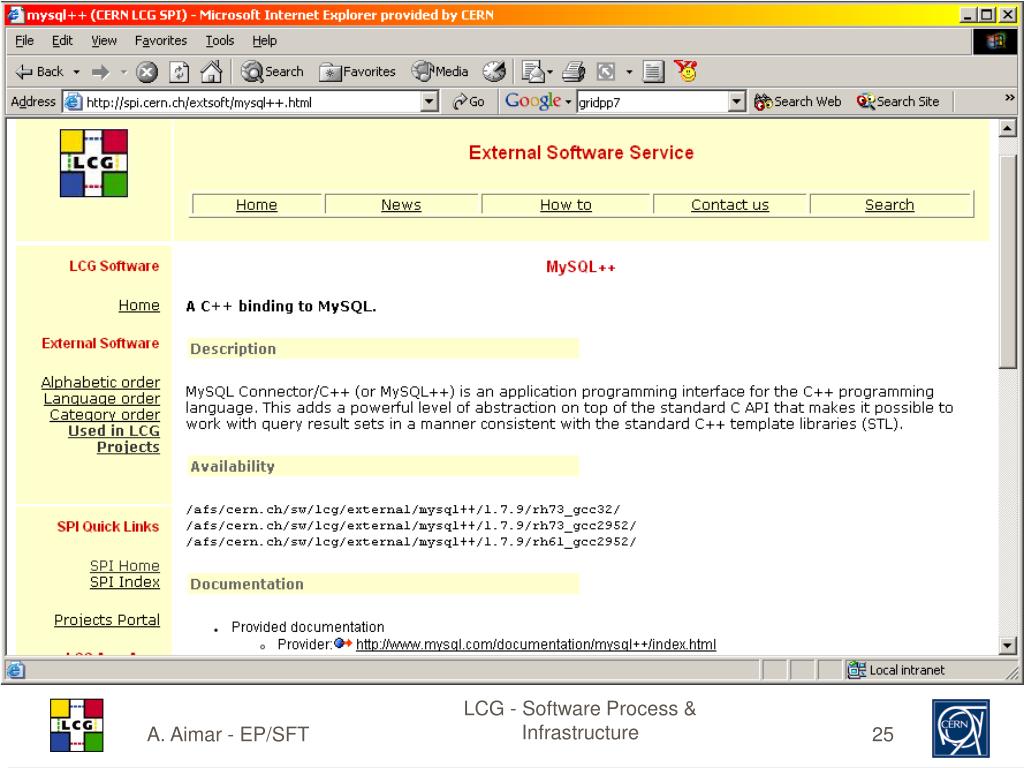Print the page with the printer icon
This screenshot has width=1024, height=768.
pyautogui.click(x=573, y=71)
